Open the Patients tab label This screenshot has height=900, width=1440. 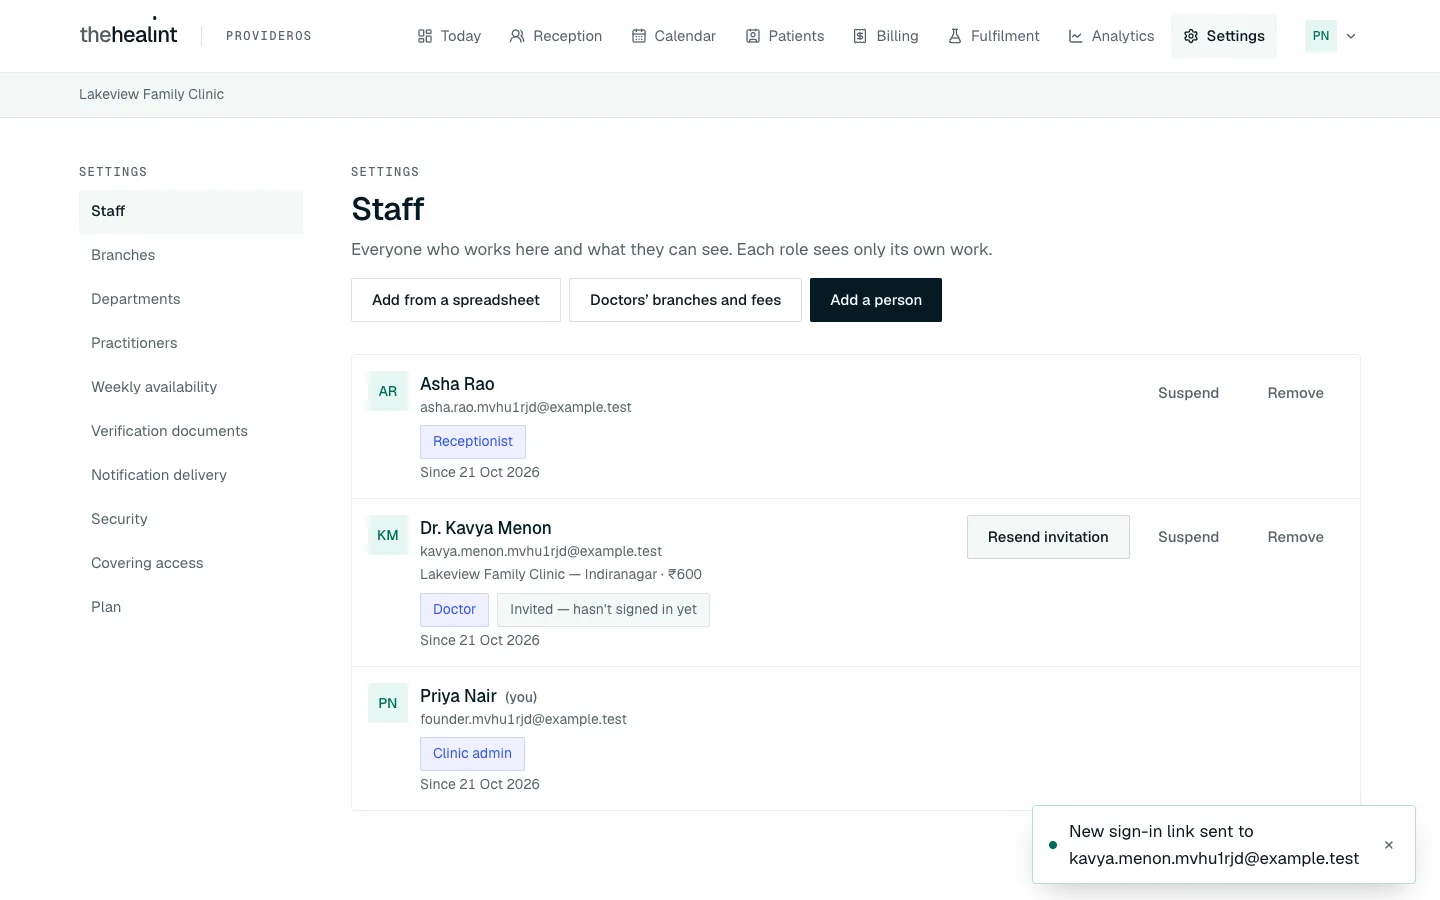click(796, 36)
